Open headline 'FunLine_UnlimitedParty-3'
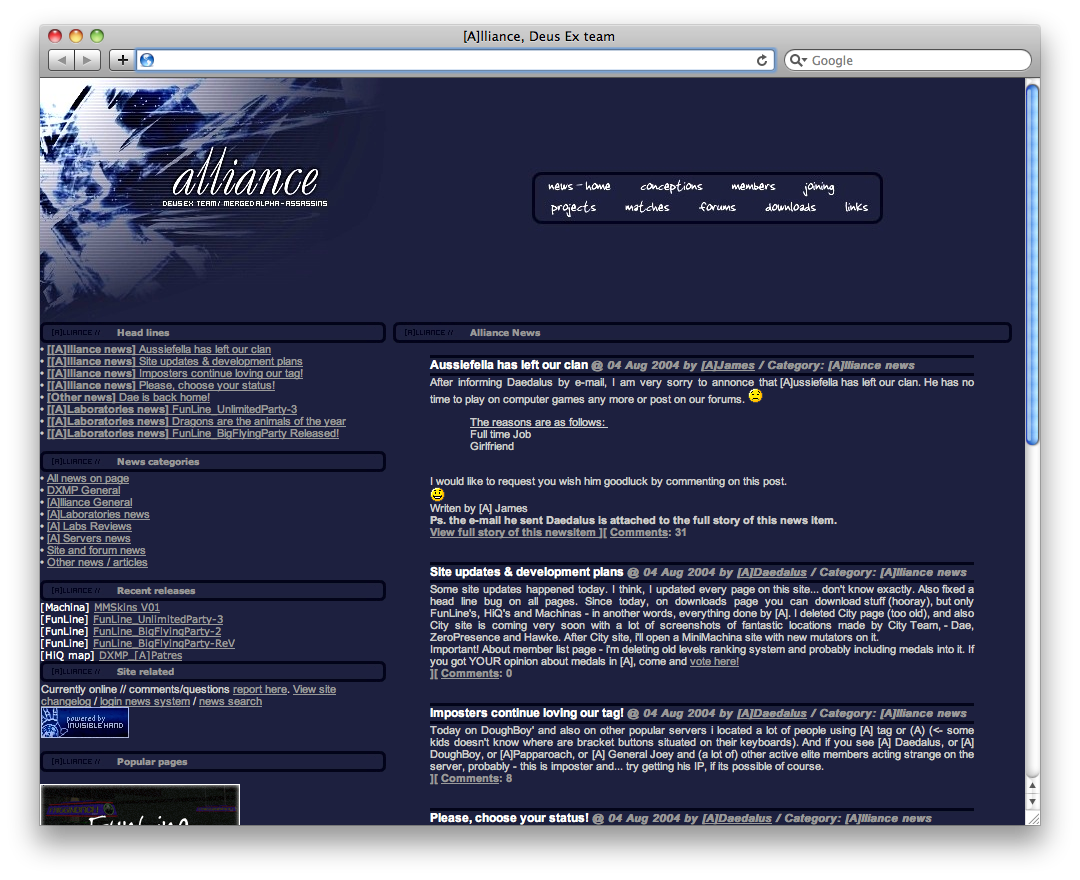Viewport: 1080px width, 880px height. tap(172, 410)
